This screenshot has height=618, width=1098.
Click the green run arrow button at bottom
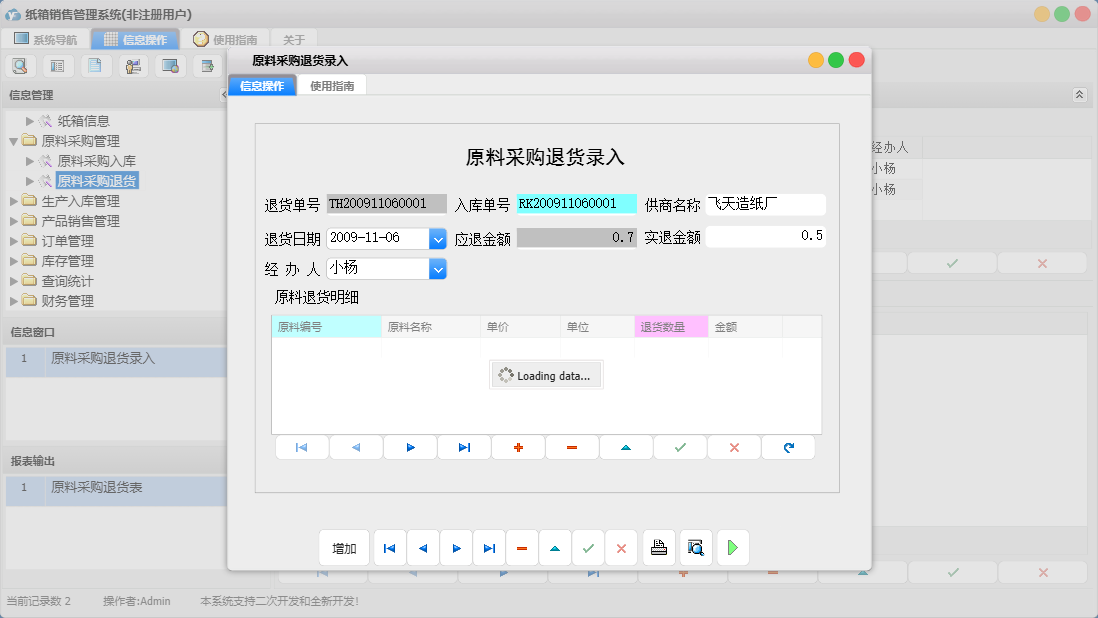point(732,547)
